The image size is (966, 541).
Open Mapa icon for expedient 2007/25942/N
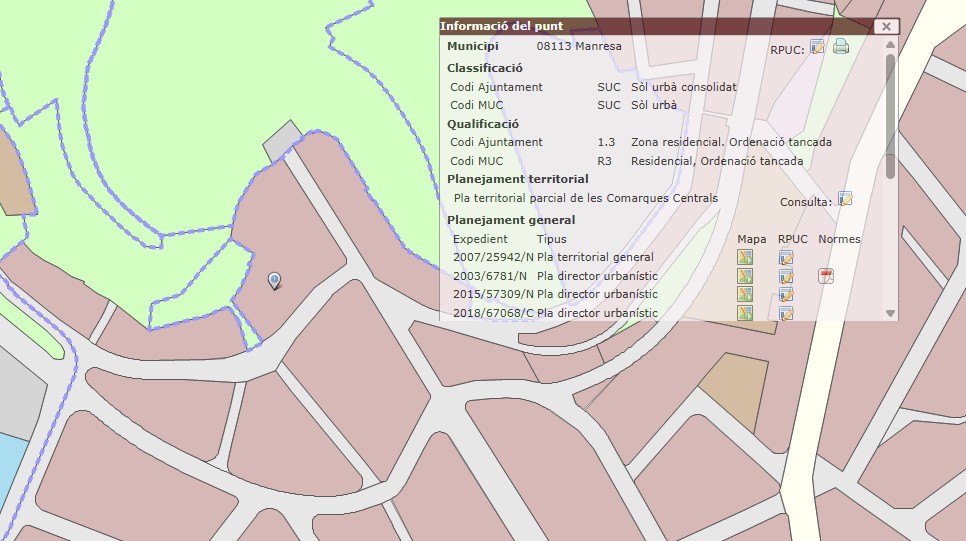[x=744, y=257]
